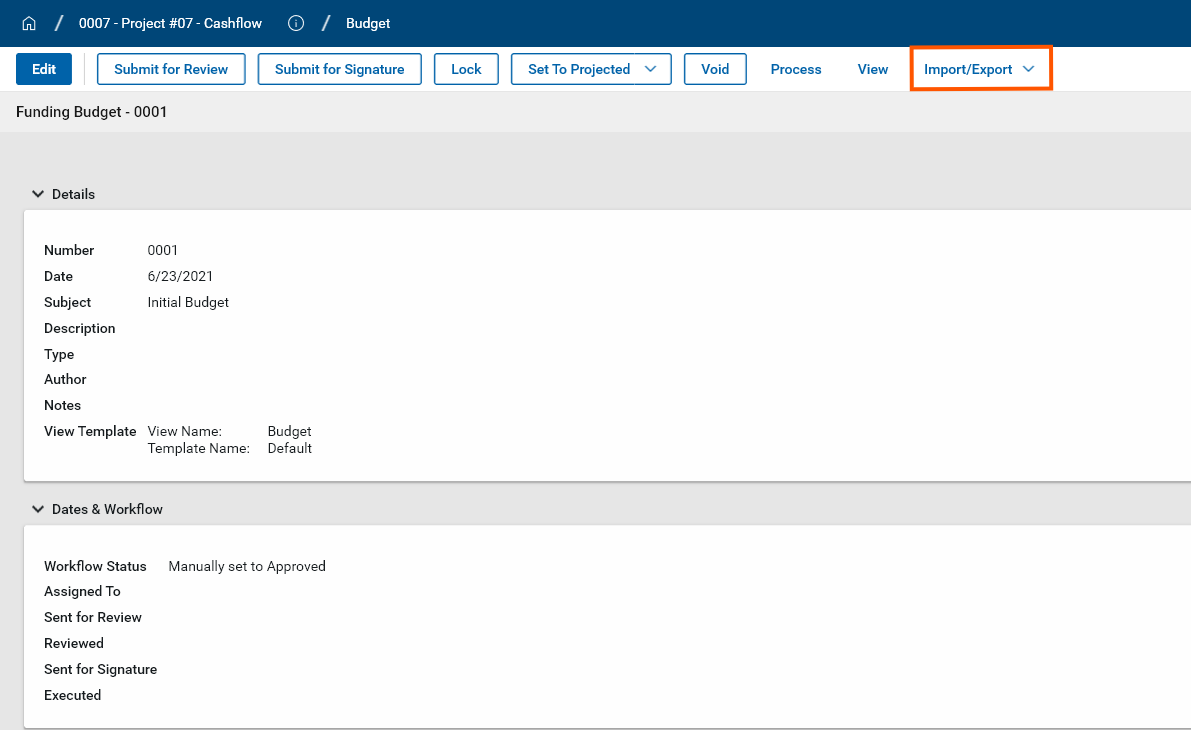Click the Edit button

44,69
